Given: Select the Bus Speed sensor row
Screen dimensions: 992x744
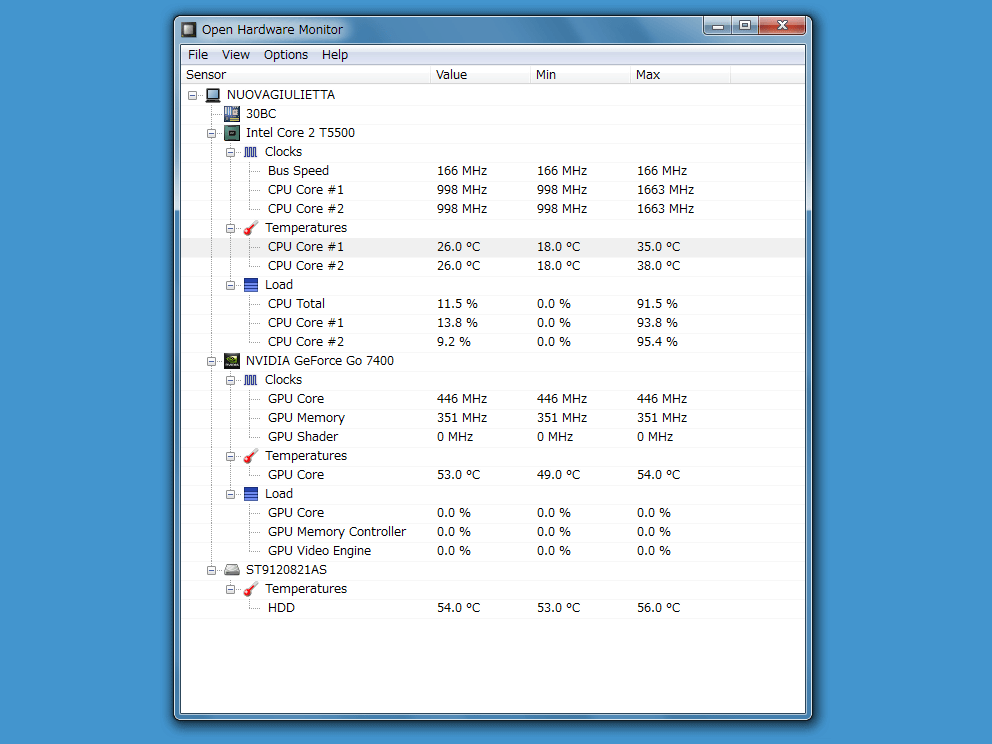Looking at the screenshot, I should pyautogui.click(x=493, y=171).
